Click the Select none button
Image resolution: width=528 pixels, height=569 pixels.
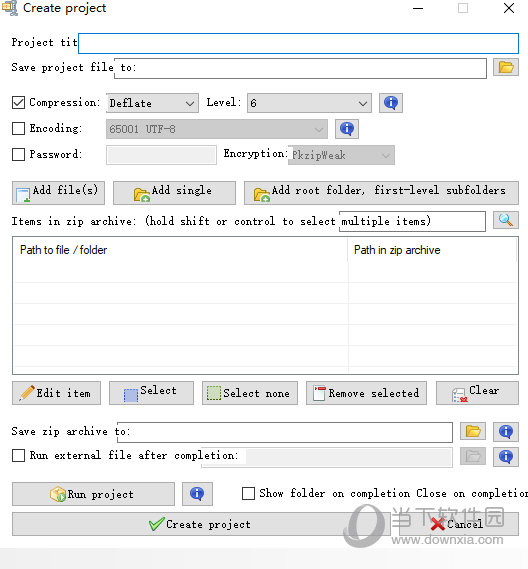250,393
